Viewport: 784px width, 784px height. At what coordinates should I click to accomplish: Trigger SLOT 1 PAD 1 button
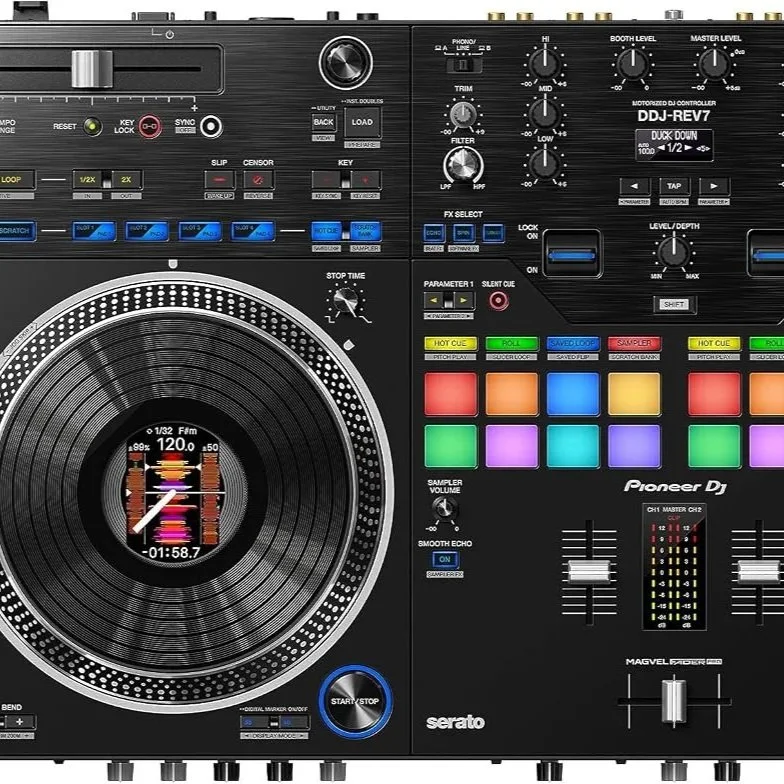point(94,232)
